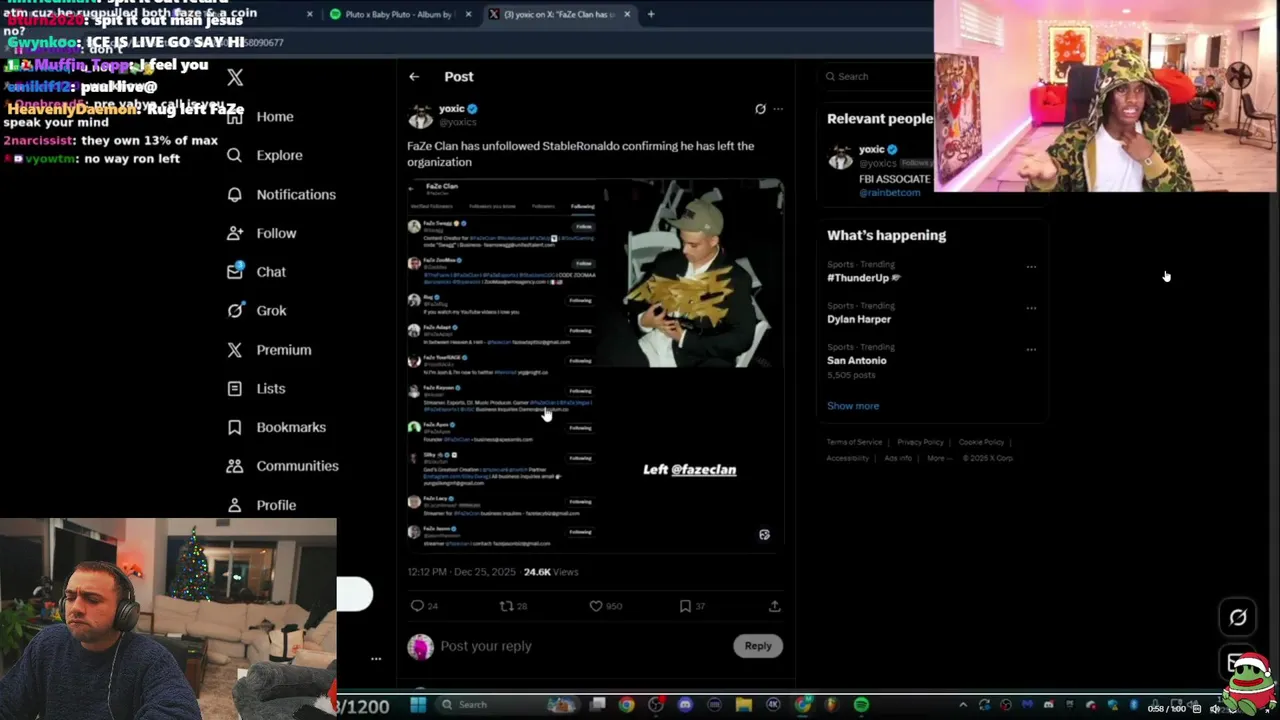Click the X search box
Screen dimensions: 1280x720
(876, 77)
